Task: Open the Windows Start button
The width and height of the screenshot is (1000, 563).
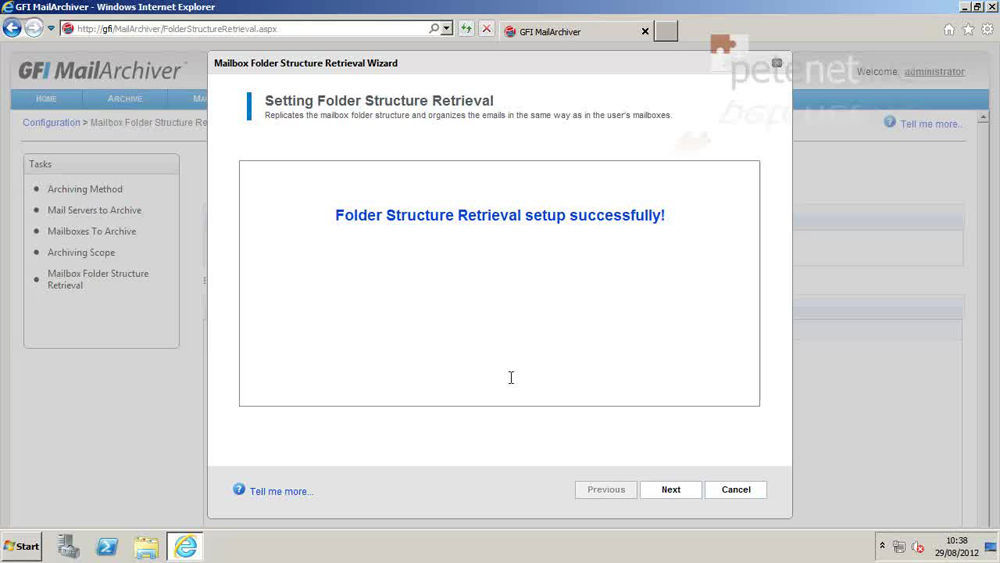Action: click(x=22, y=546)
